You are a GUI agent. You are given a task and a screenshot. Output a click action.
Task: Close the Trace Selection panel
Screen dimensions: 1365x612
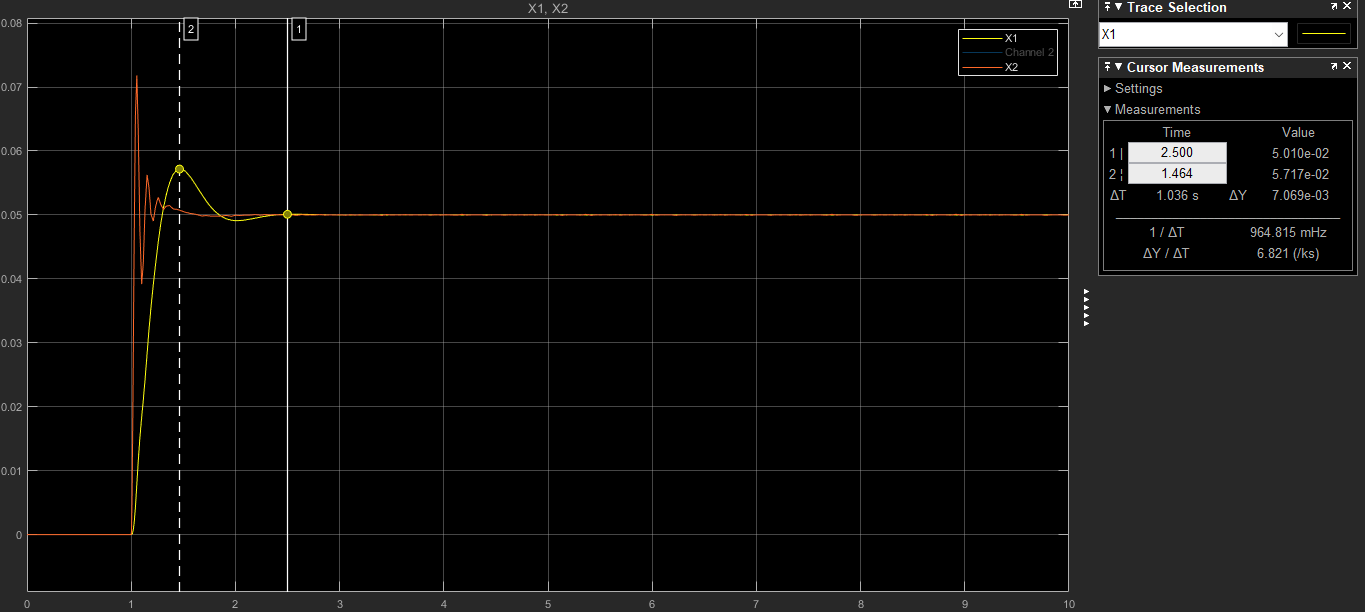[x=1347, y=8]
